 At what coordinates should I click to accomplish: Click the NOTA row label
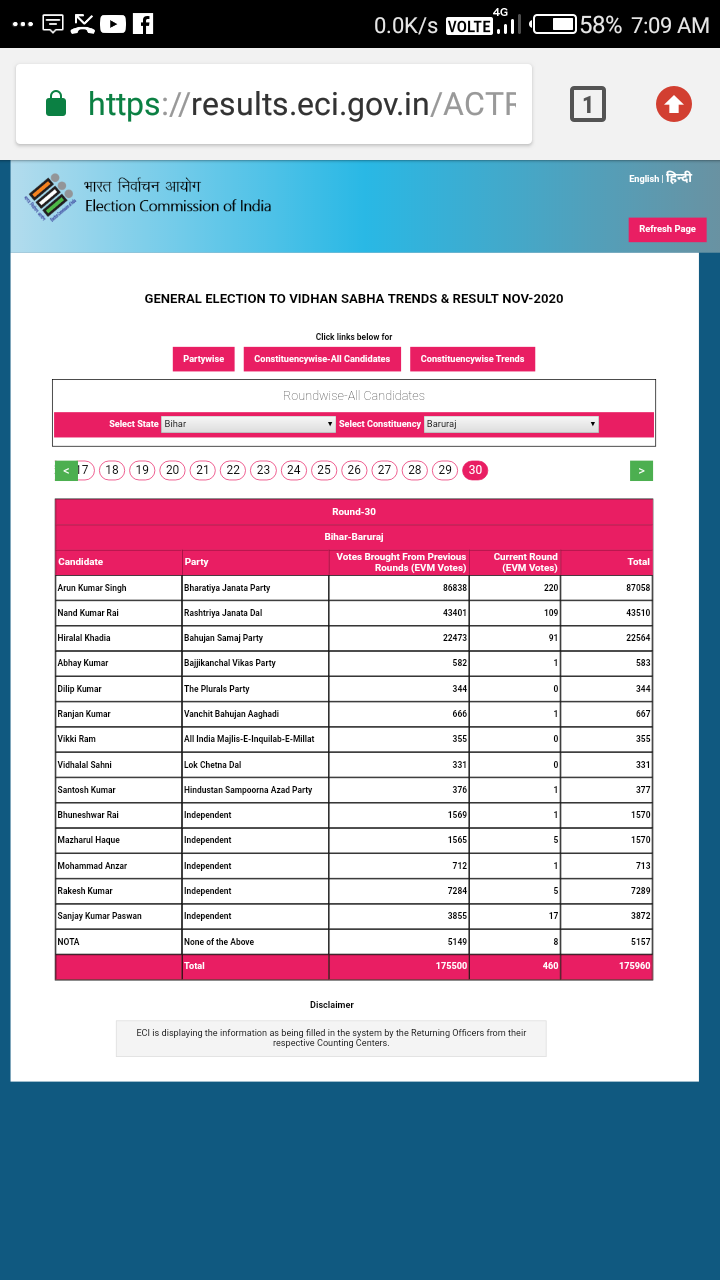point(69,942)
